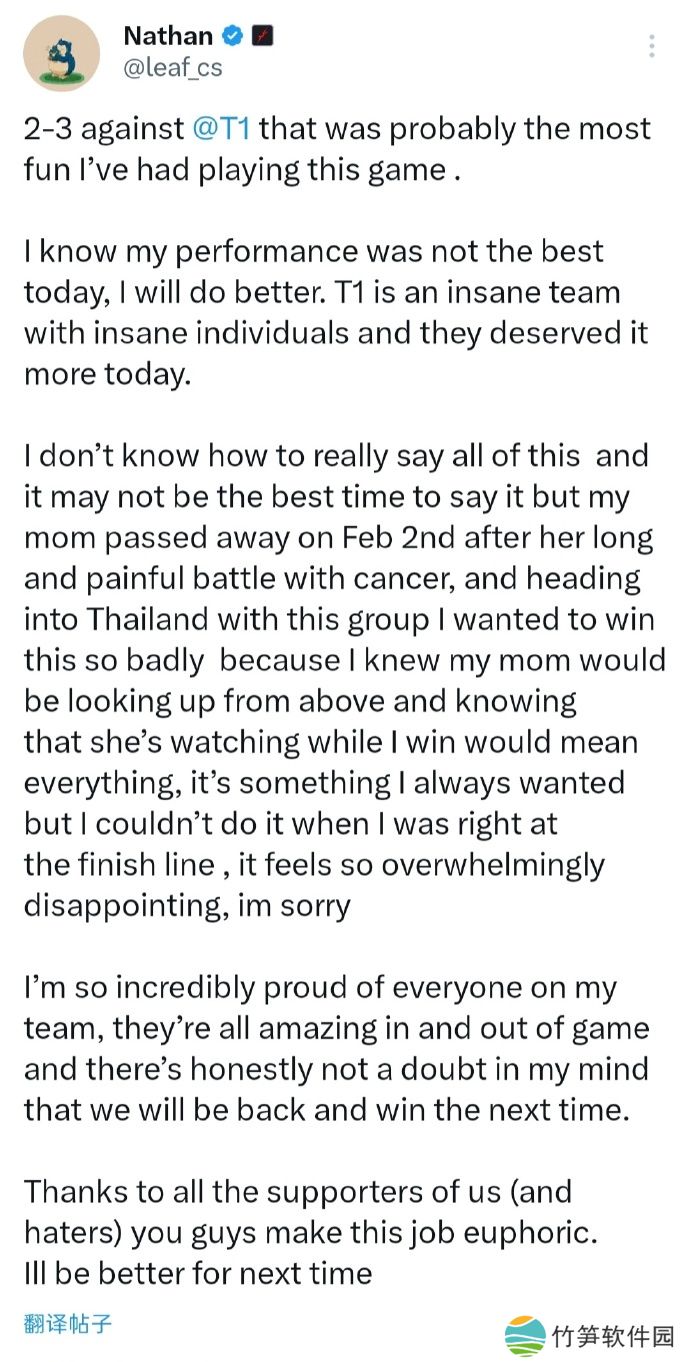
Task: Open the three-dot more options menu
Action: click(652, 46)
